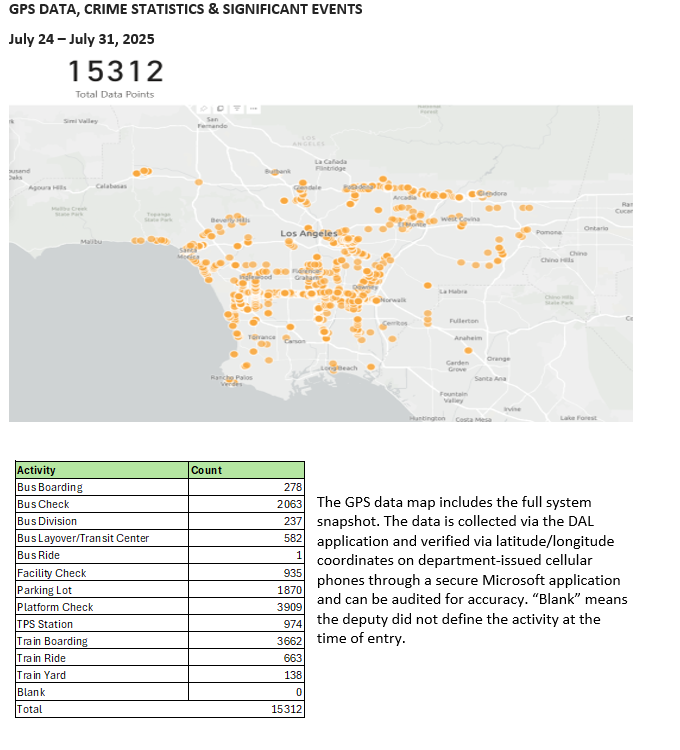The image size is (680, 750).
Task: Click the GPS Data, Crime Statistics heading
Action: click(x=185, y=10)
